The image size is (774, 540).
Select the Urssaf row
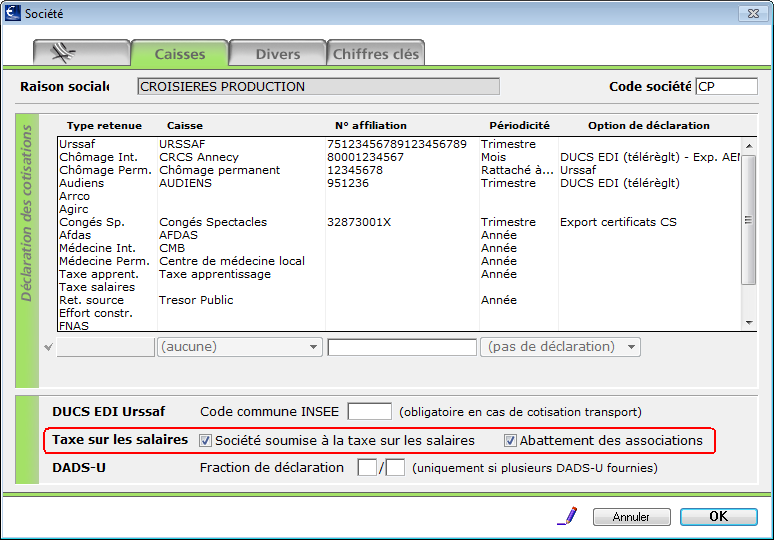[399, 144]
